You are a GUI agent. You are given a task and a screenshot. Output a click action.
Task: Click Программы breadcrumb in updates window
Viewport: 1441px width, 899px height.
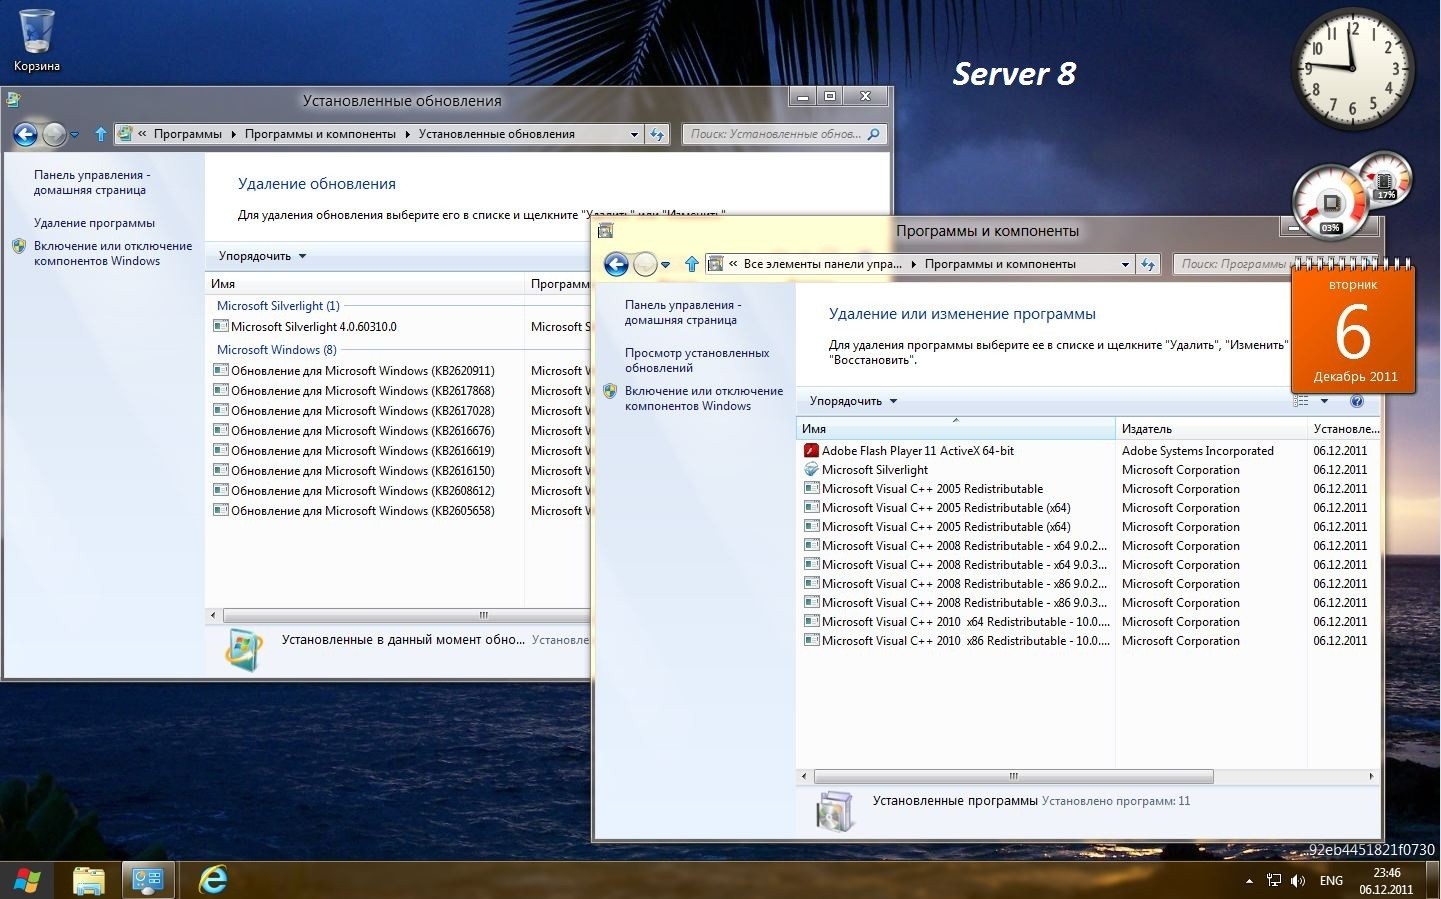coord(188,134)
